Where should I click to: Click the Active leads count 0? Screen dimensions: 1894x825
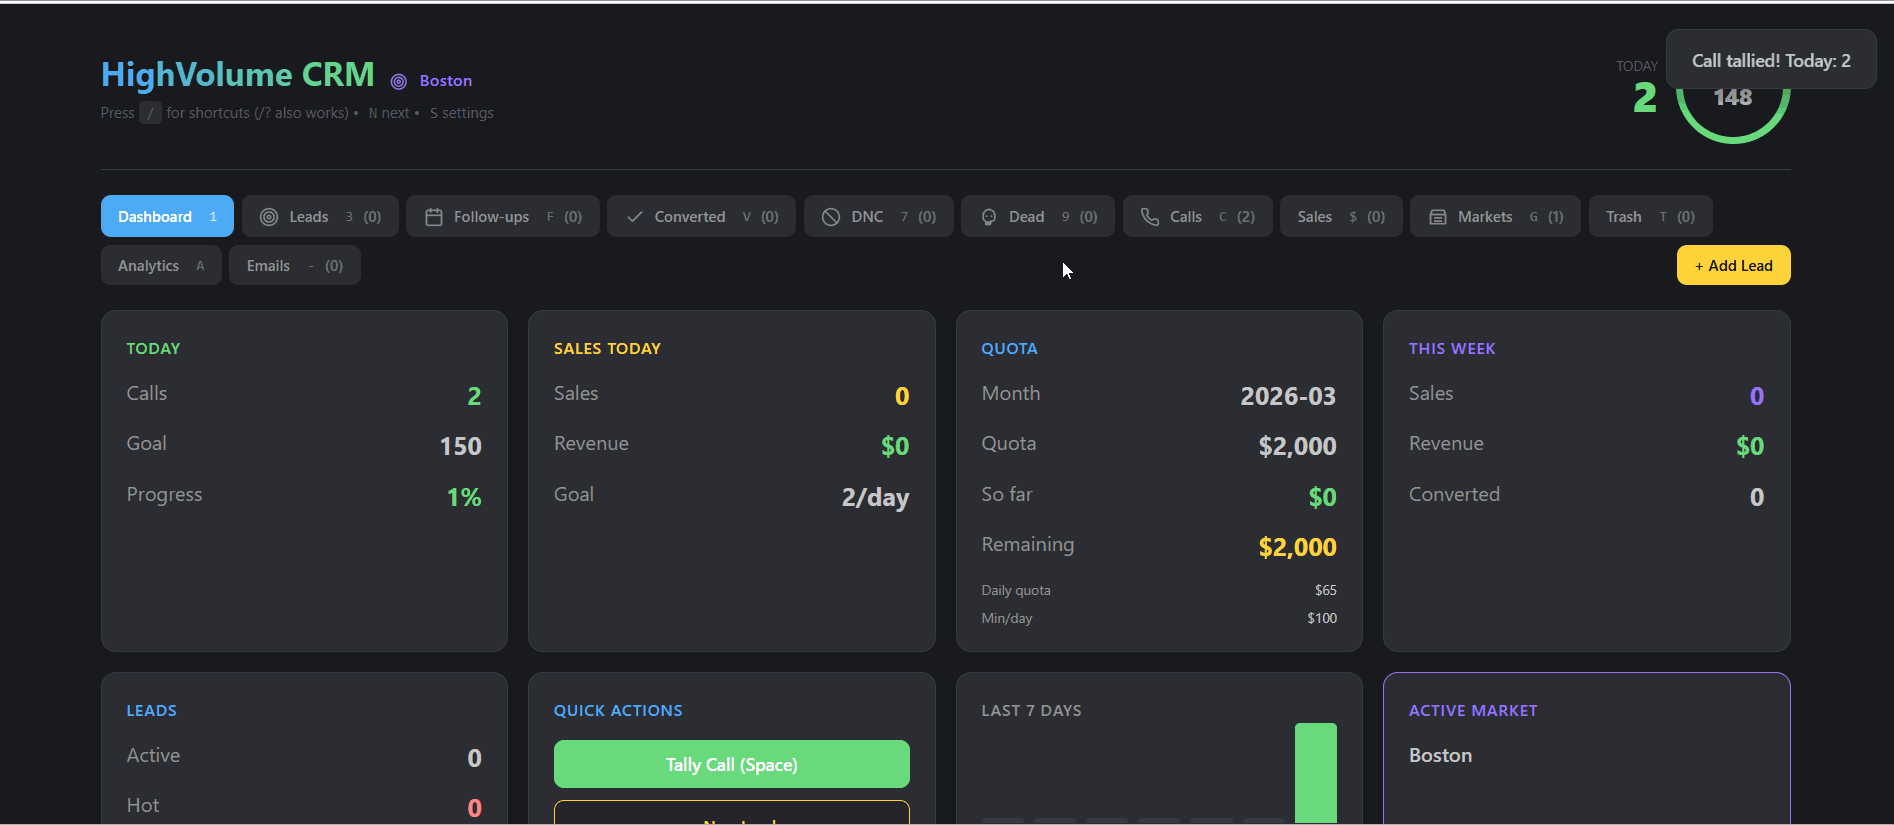474,758
